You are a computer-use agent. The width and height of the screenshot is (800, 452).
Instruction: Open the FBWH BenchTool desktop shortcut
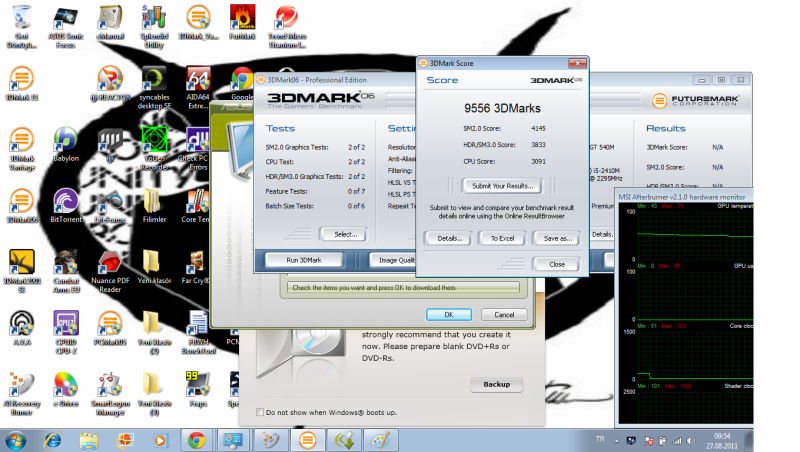click(x=198, y=333)
